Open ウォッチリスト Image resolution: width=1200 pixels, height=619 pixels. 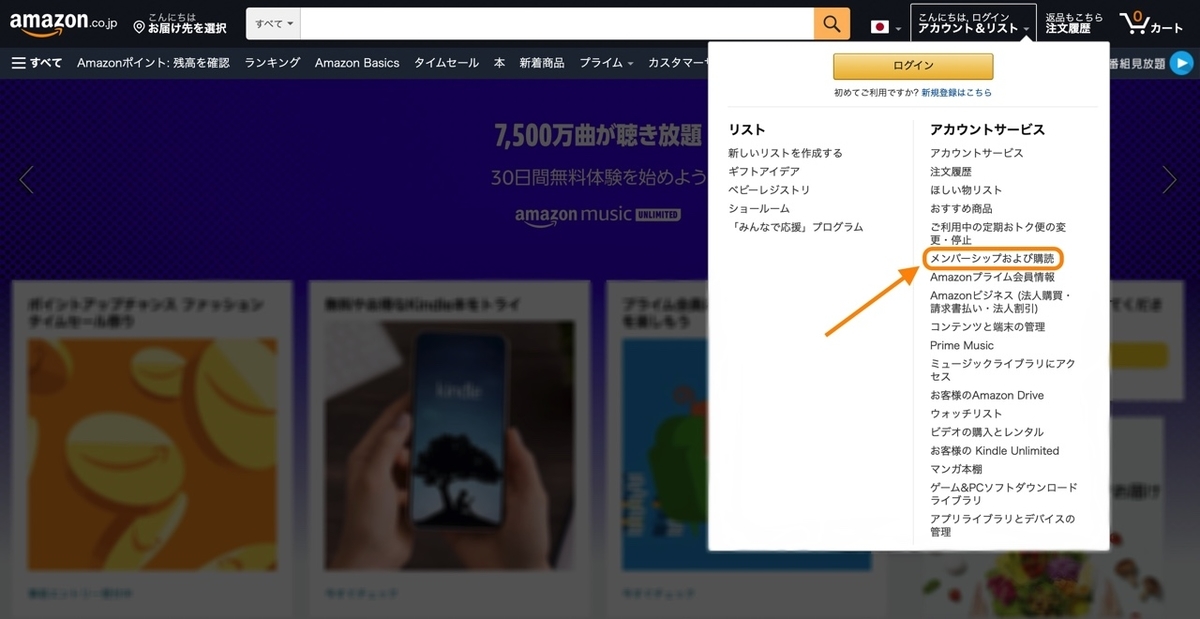[x=966, y=414]
